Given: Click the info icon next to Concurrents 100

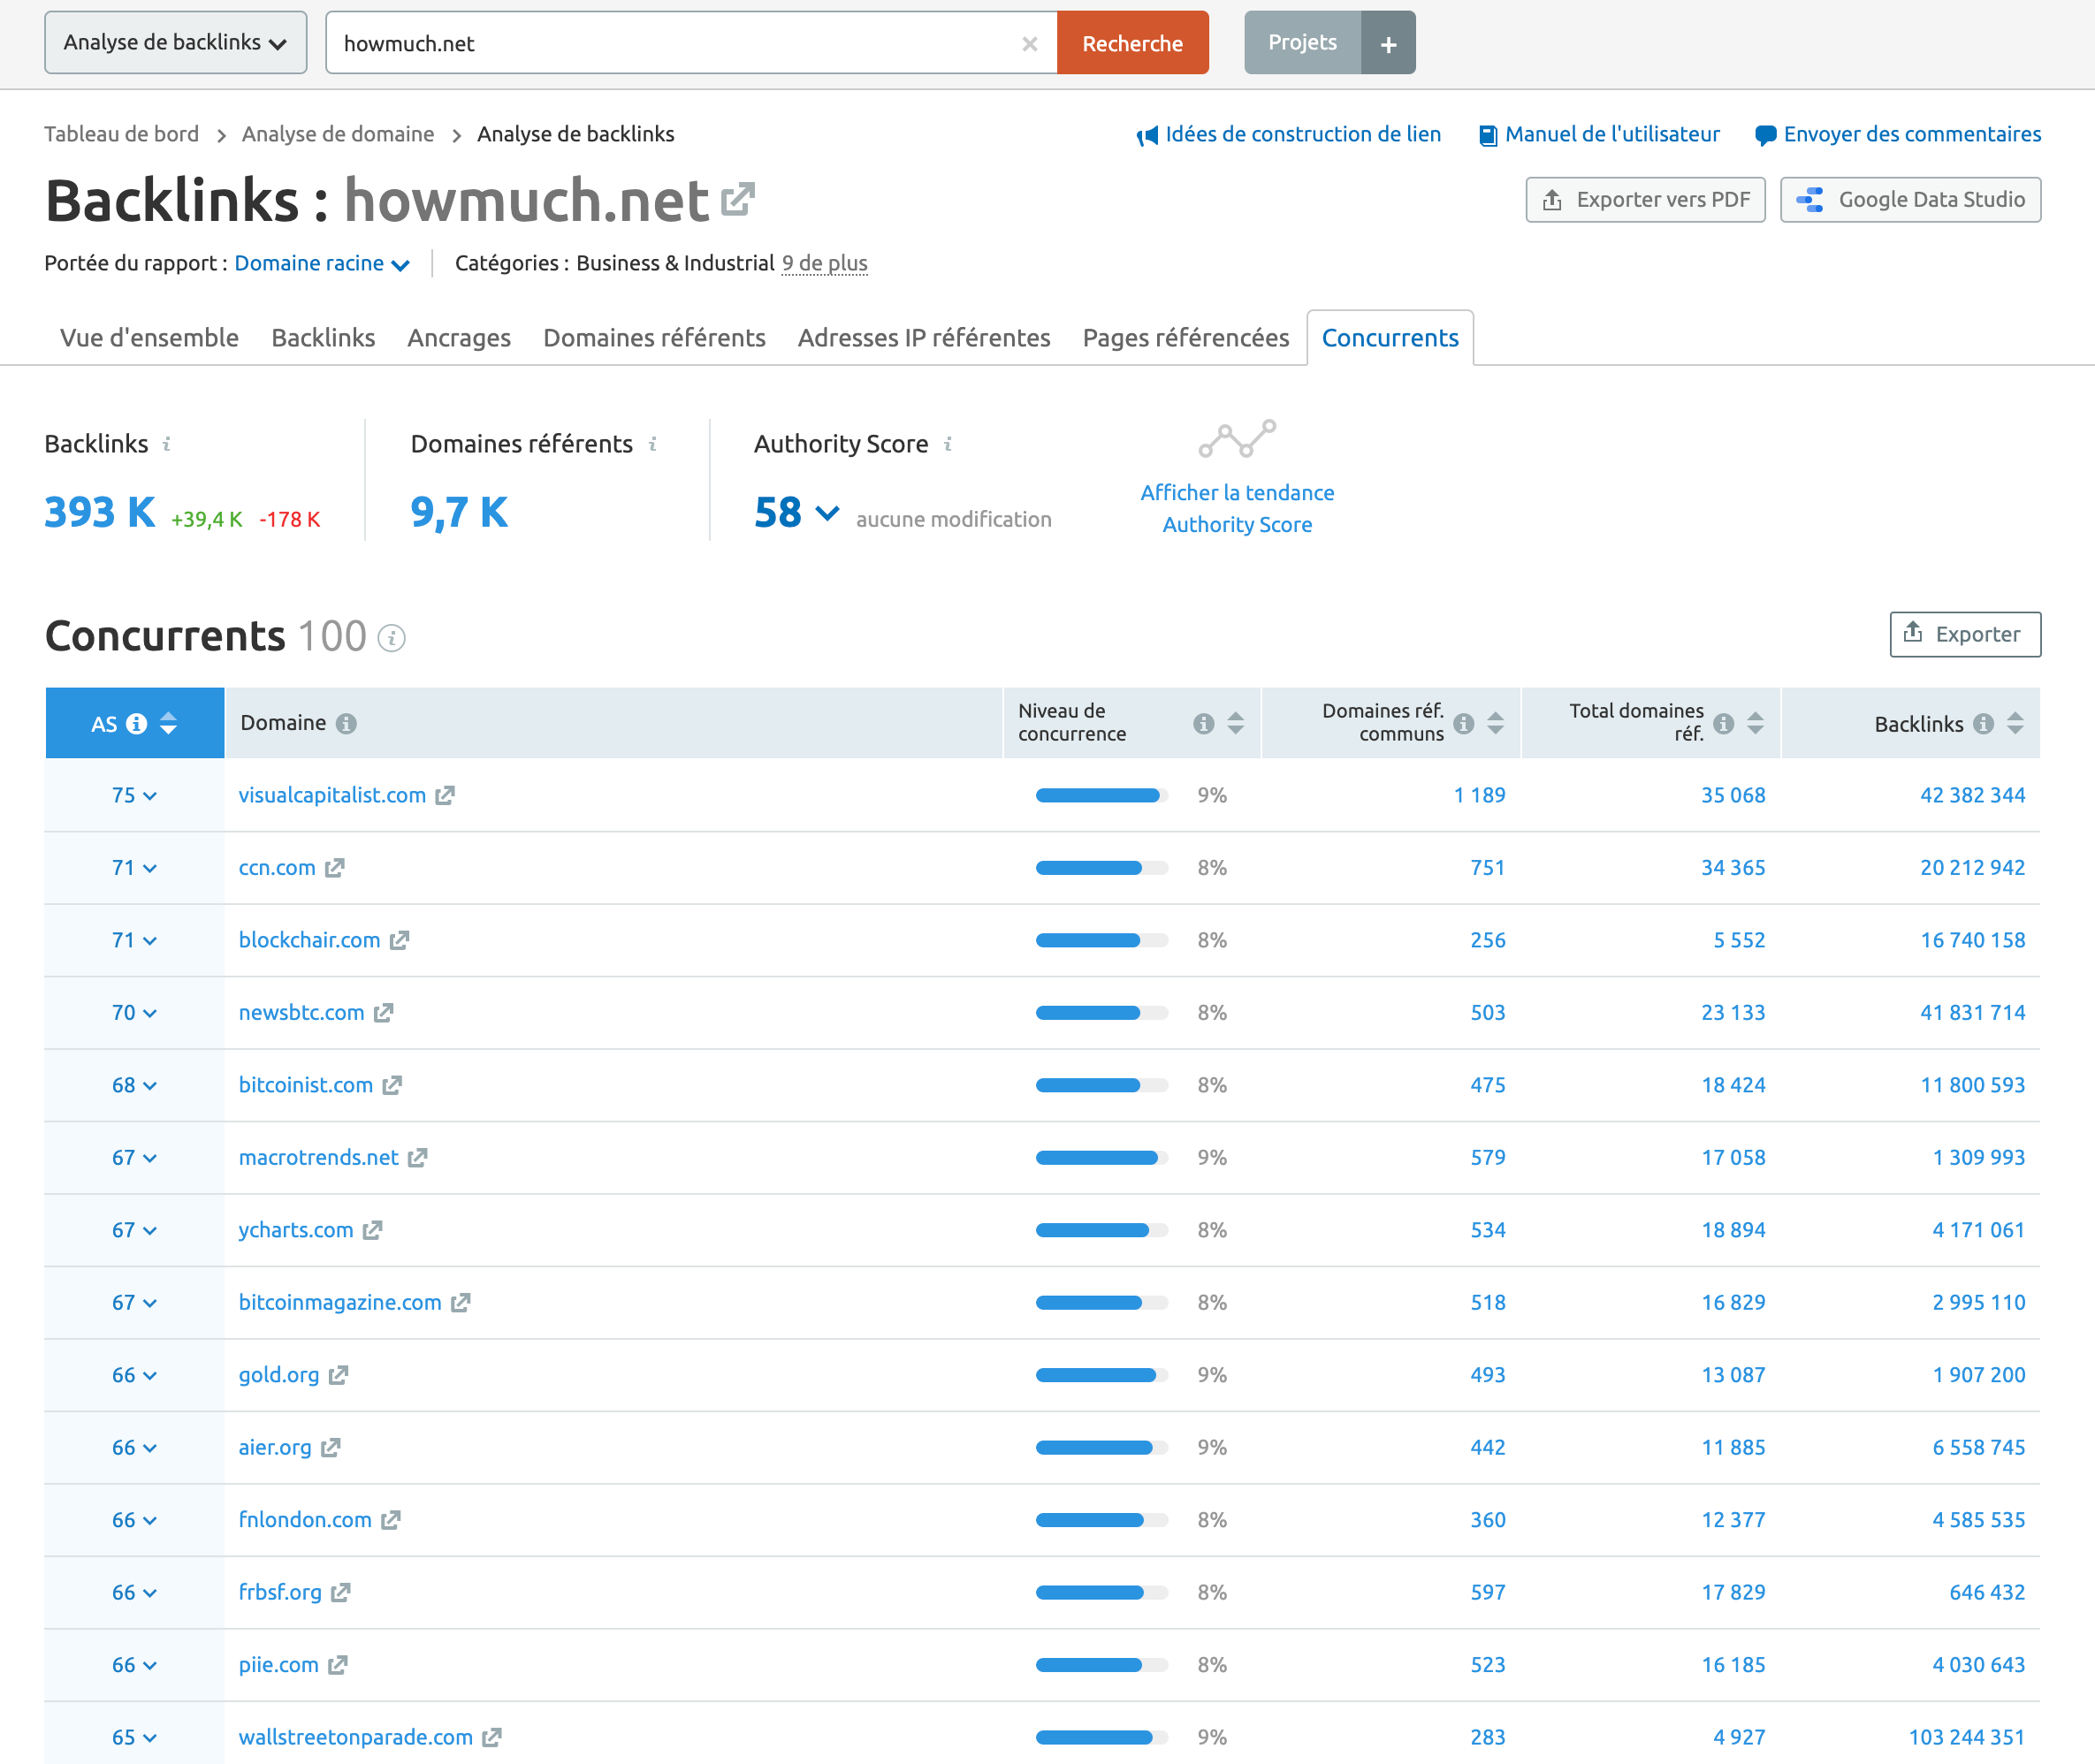Looking at the screenshot, I should tap(392, 638).
